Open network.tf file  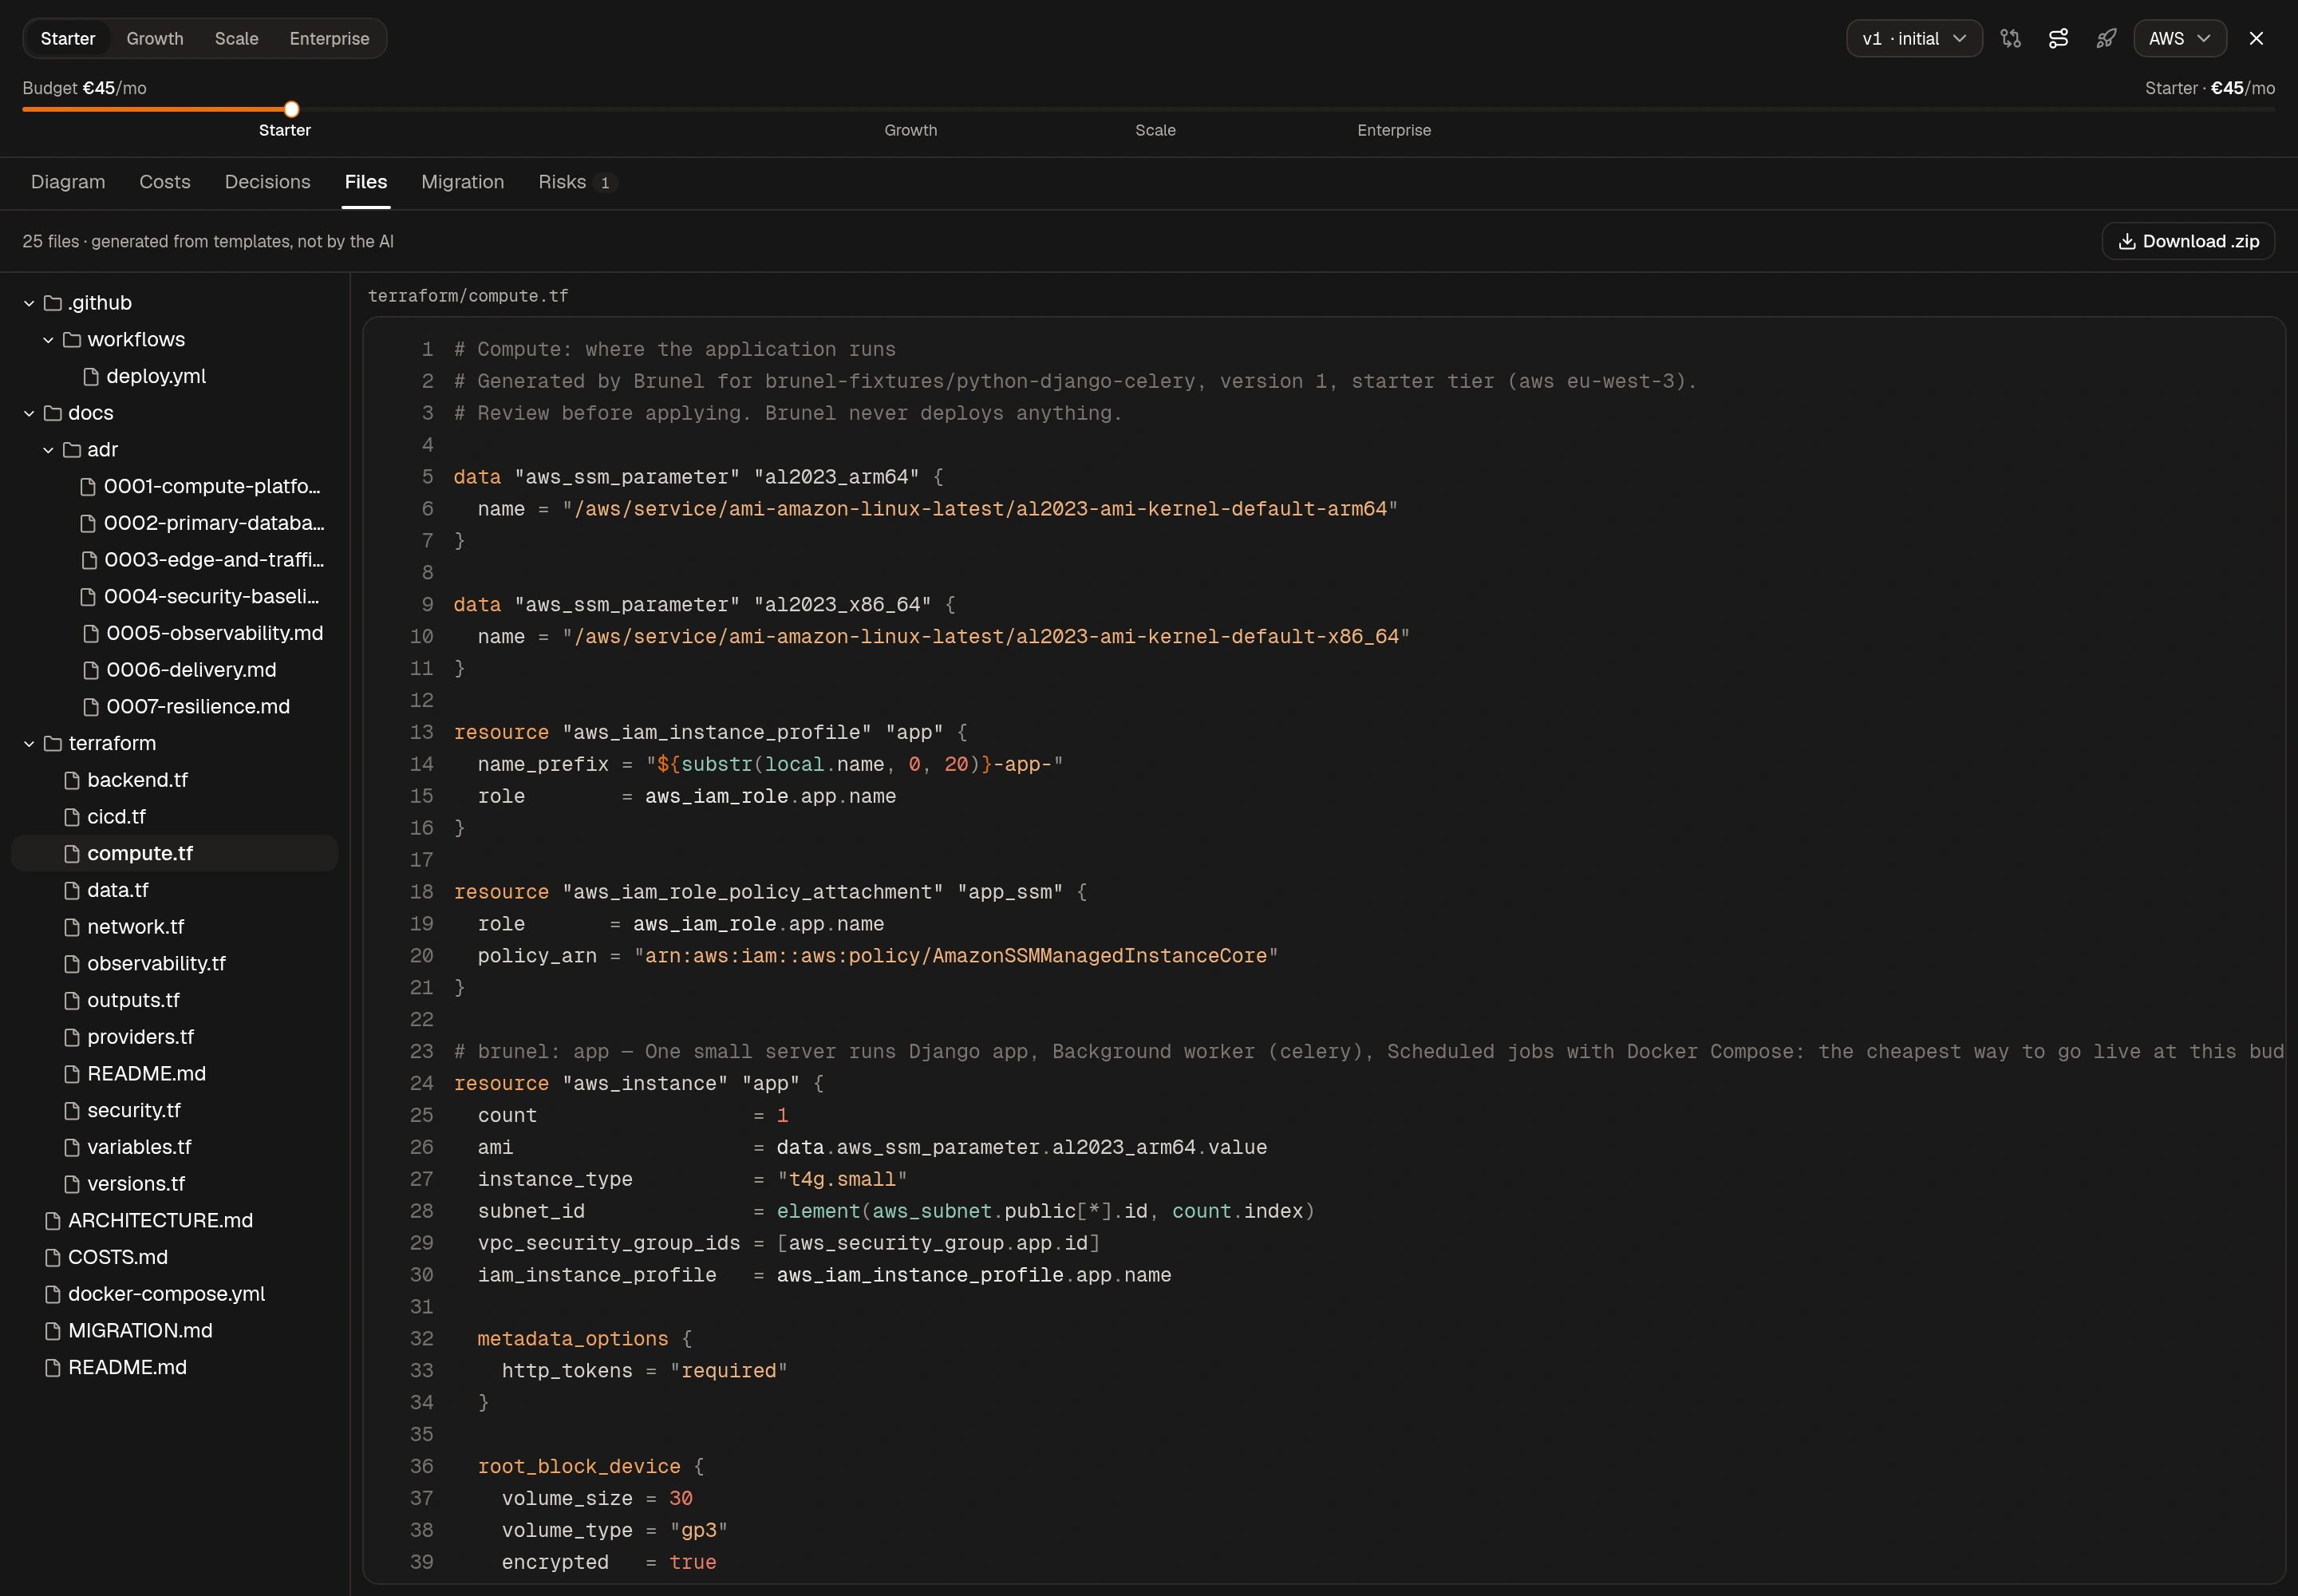click(x=174, y=927)
